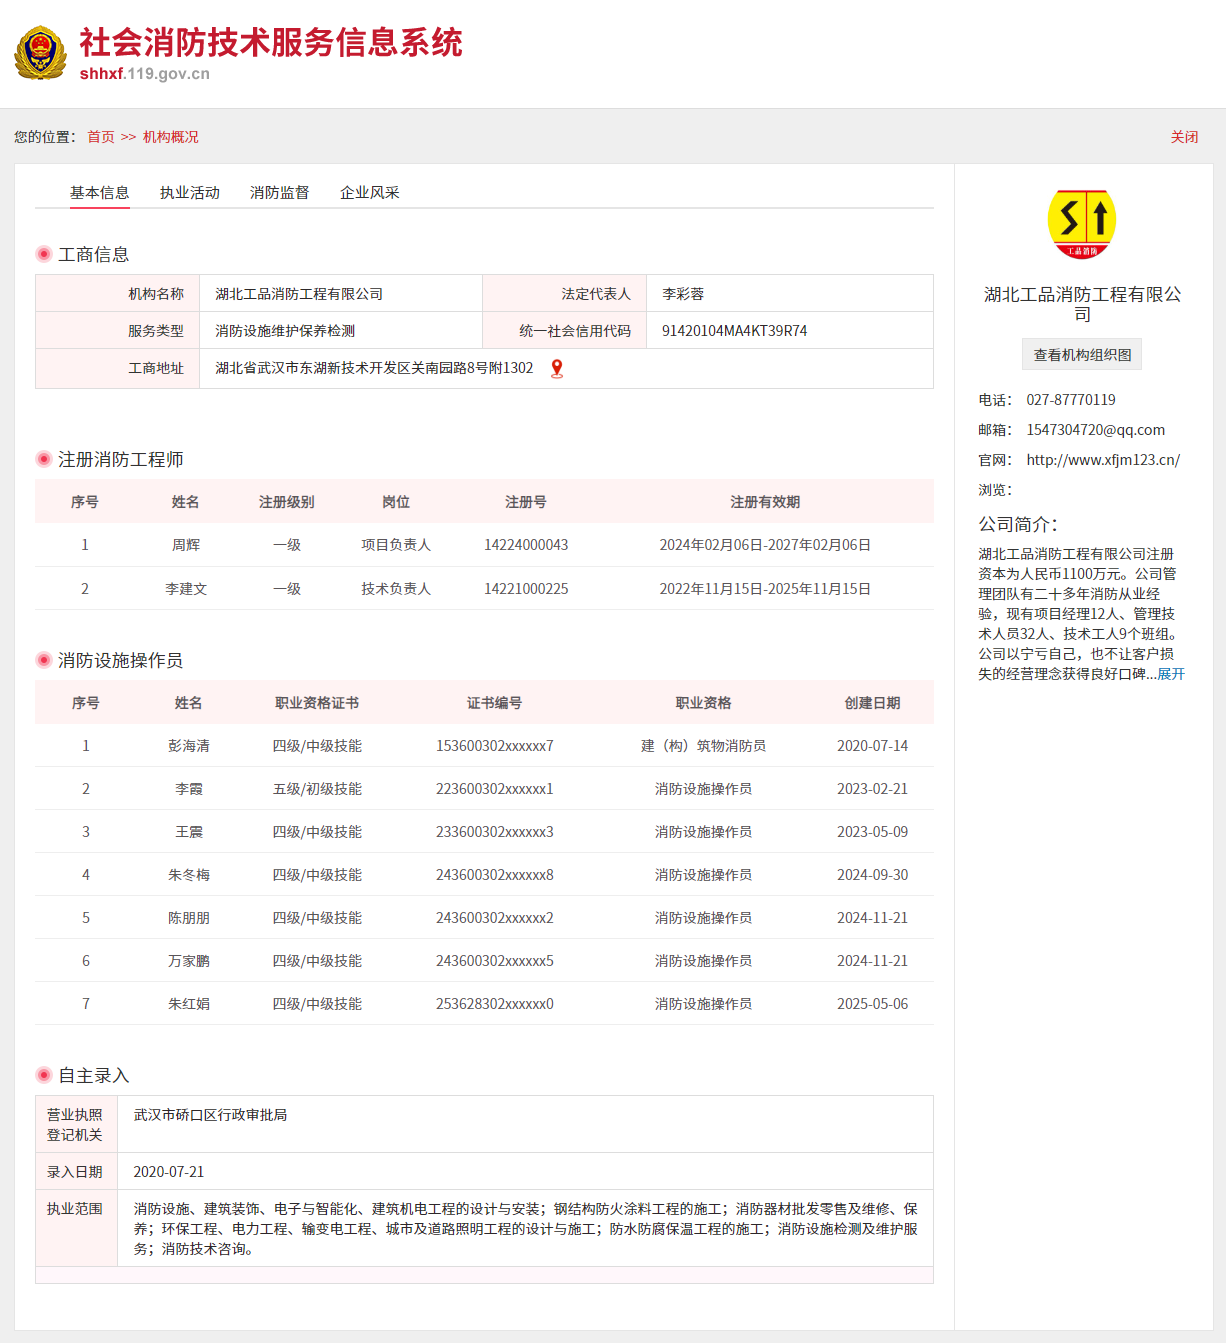
Task: Open the 消防监督 tab
Action: (x=279, y=193)
